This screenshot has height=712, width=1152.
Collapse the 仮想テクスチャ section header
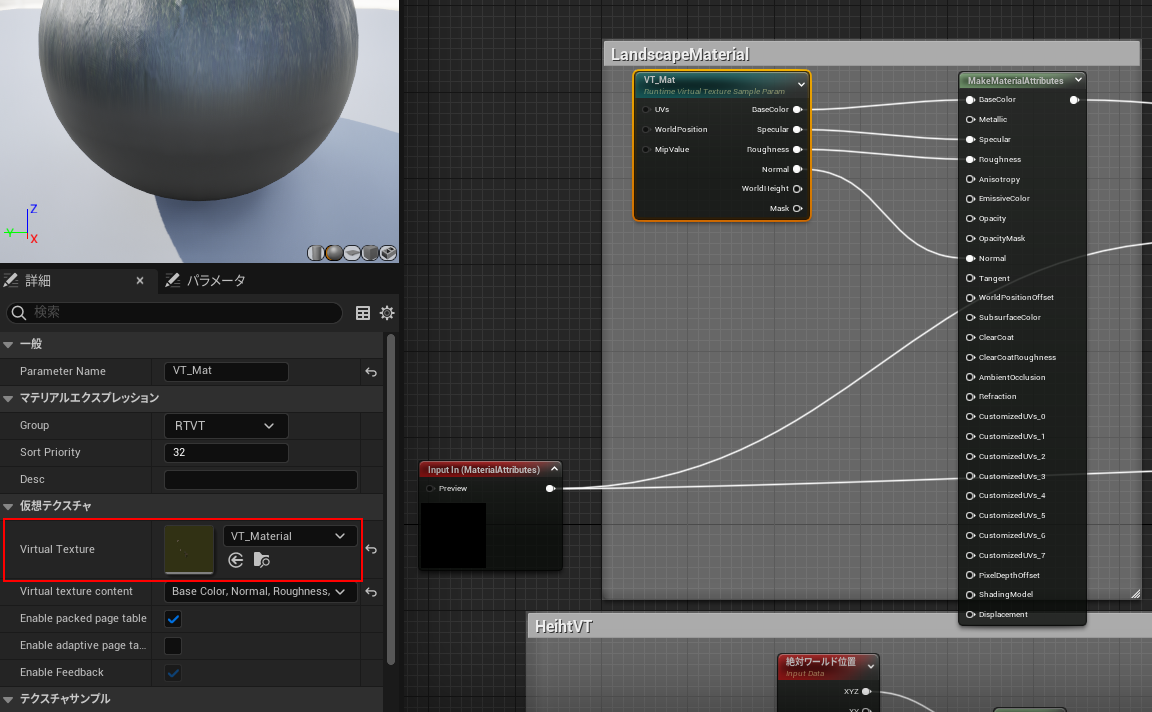(10, 506)
